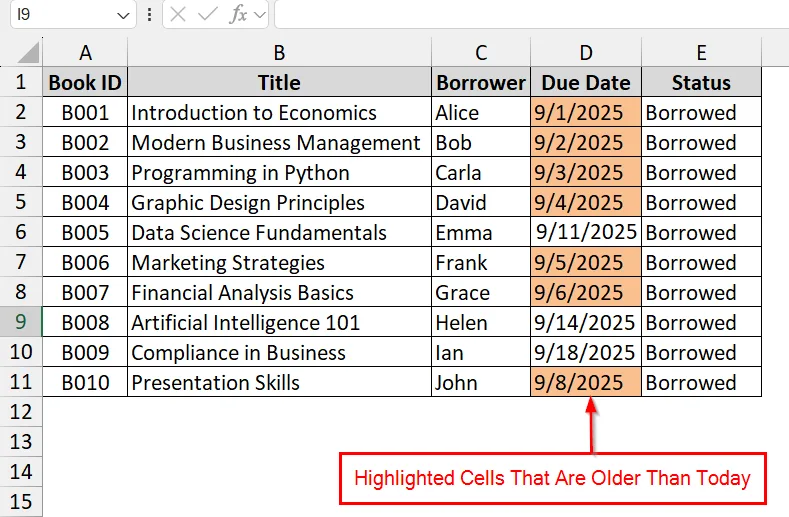
Task: Select row 2 header
Action: tap(21, 112)
